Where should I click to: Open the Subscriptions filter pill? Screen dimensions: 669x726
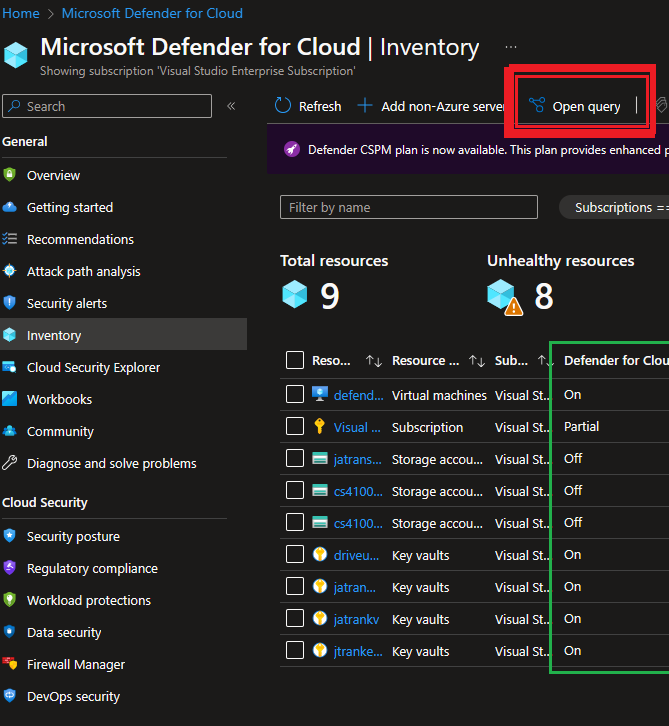pos(614,207)
